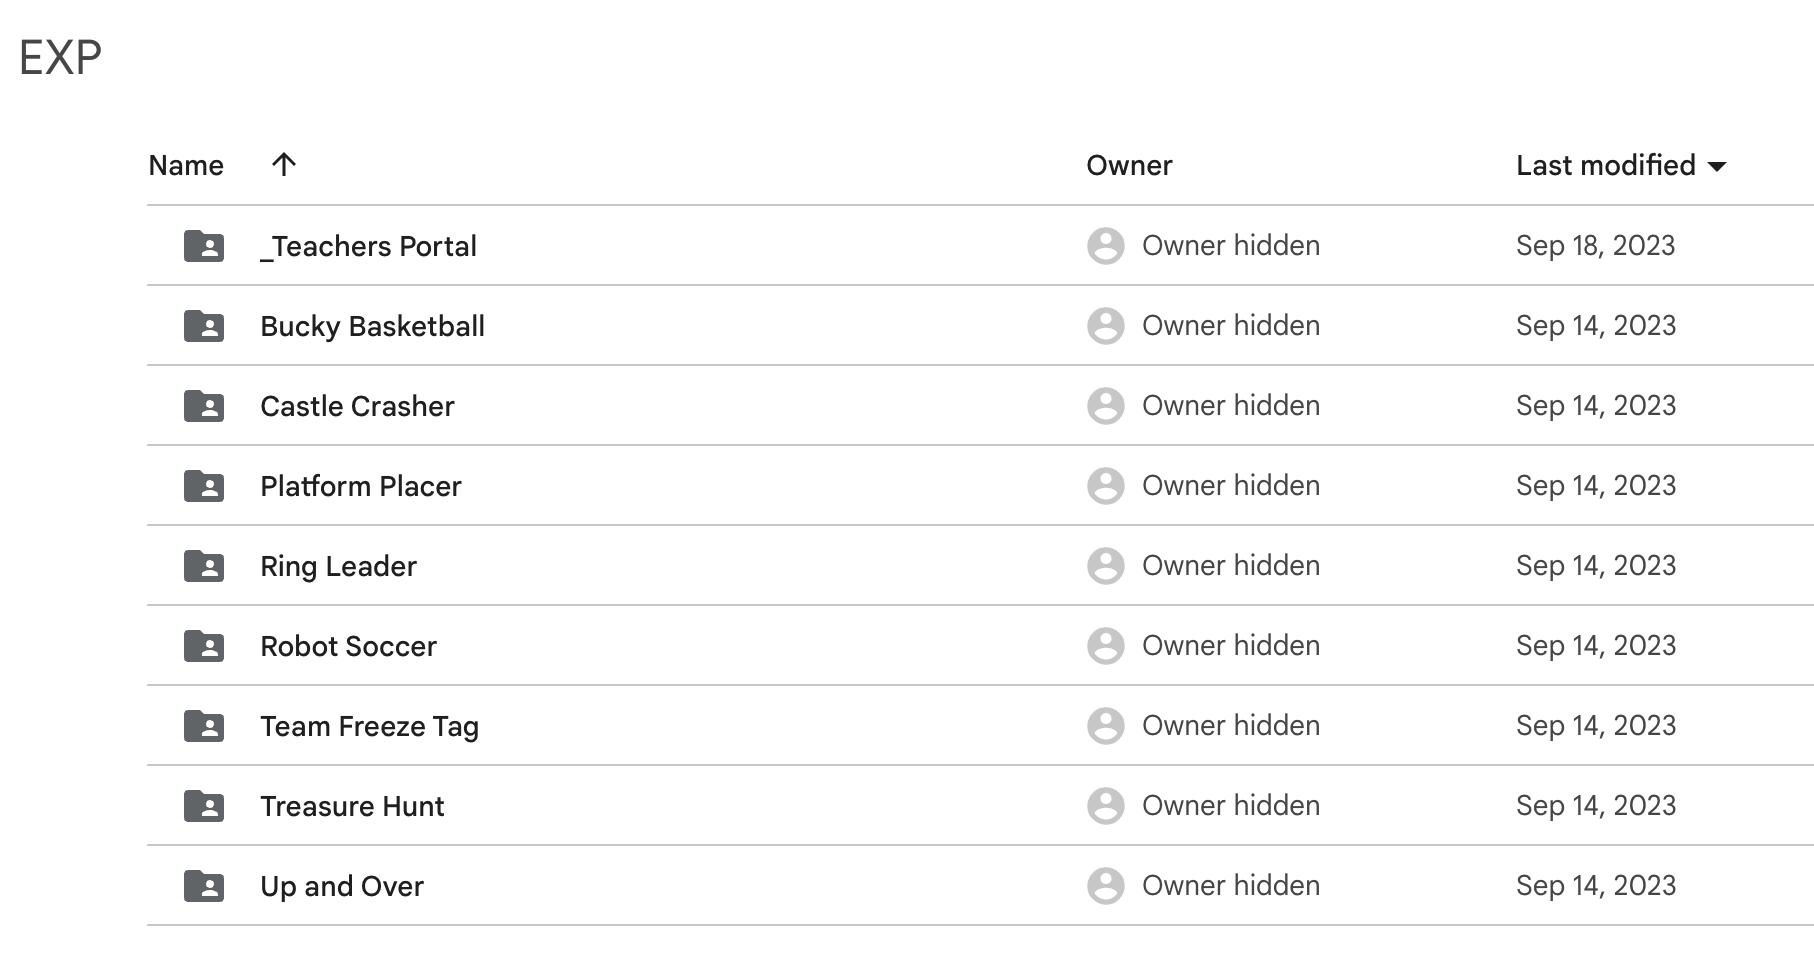Select the Treasure Hunt row
The height and width of the screenshot is (980, 1814).
point(352,806)
